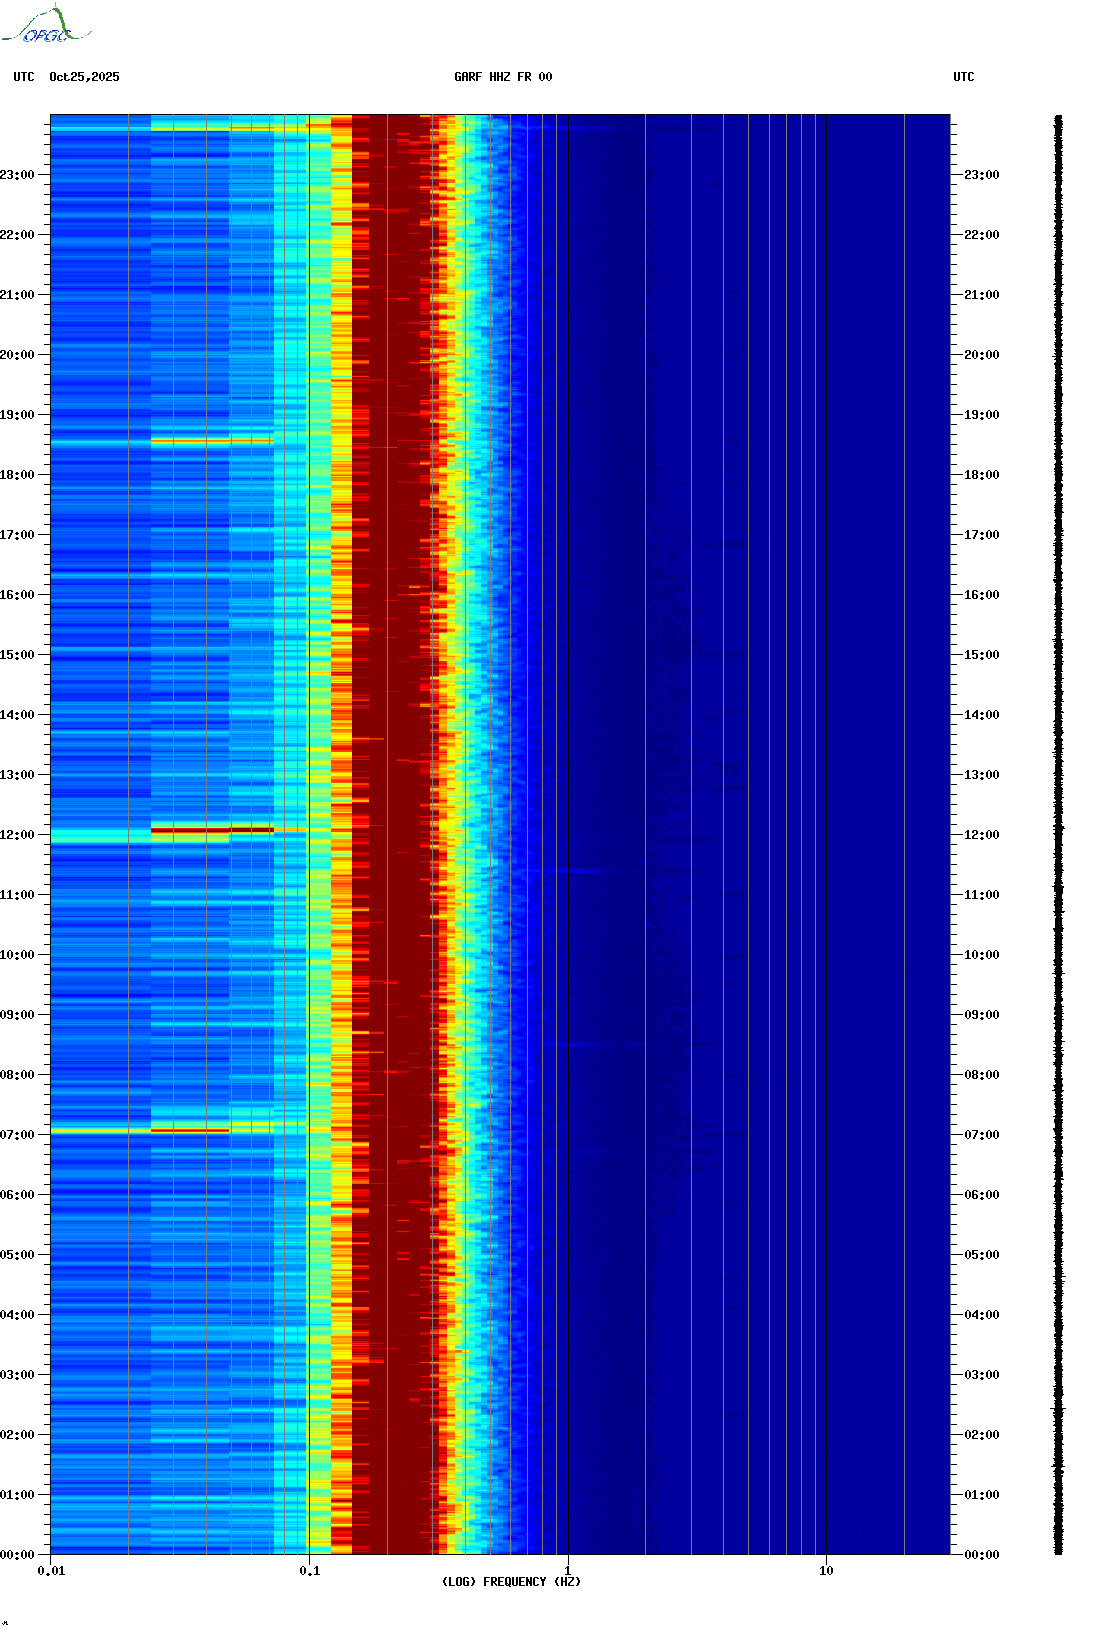Click the 12:00 label on left time axis
Viewport: 1102px width, 1634px height.
click(x=17, y=835)
